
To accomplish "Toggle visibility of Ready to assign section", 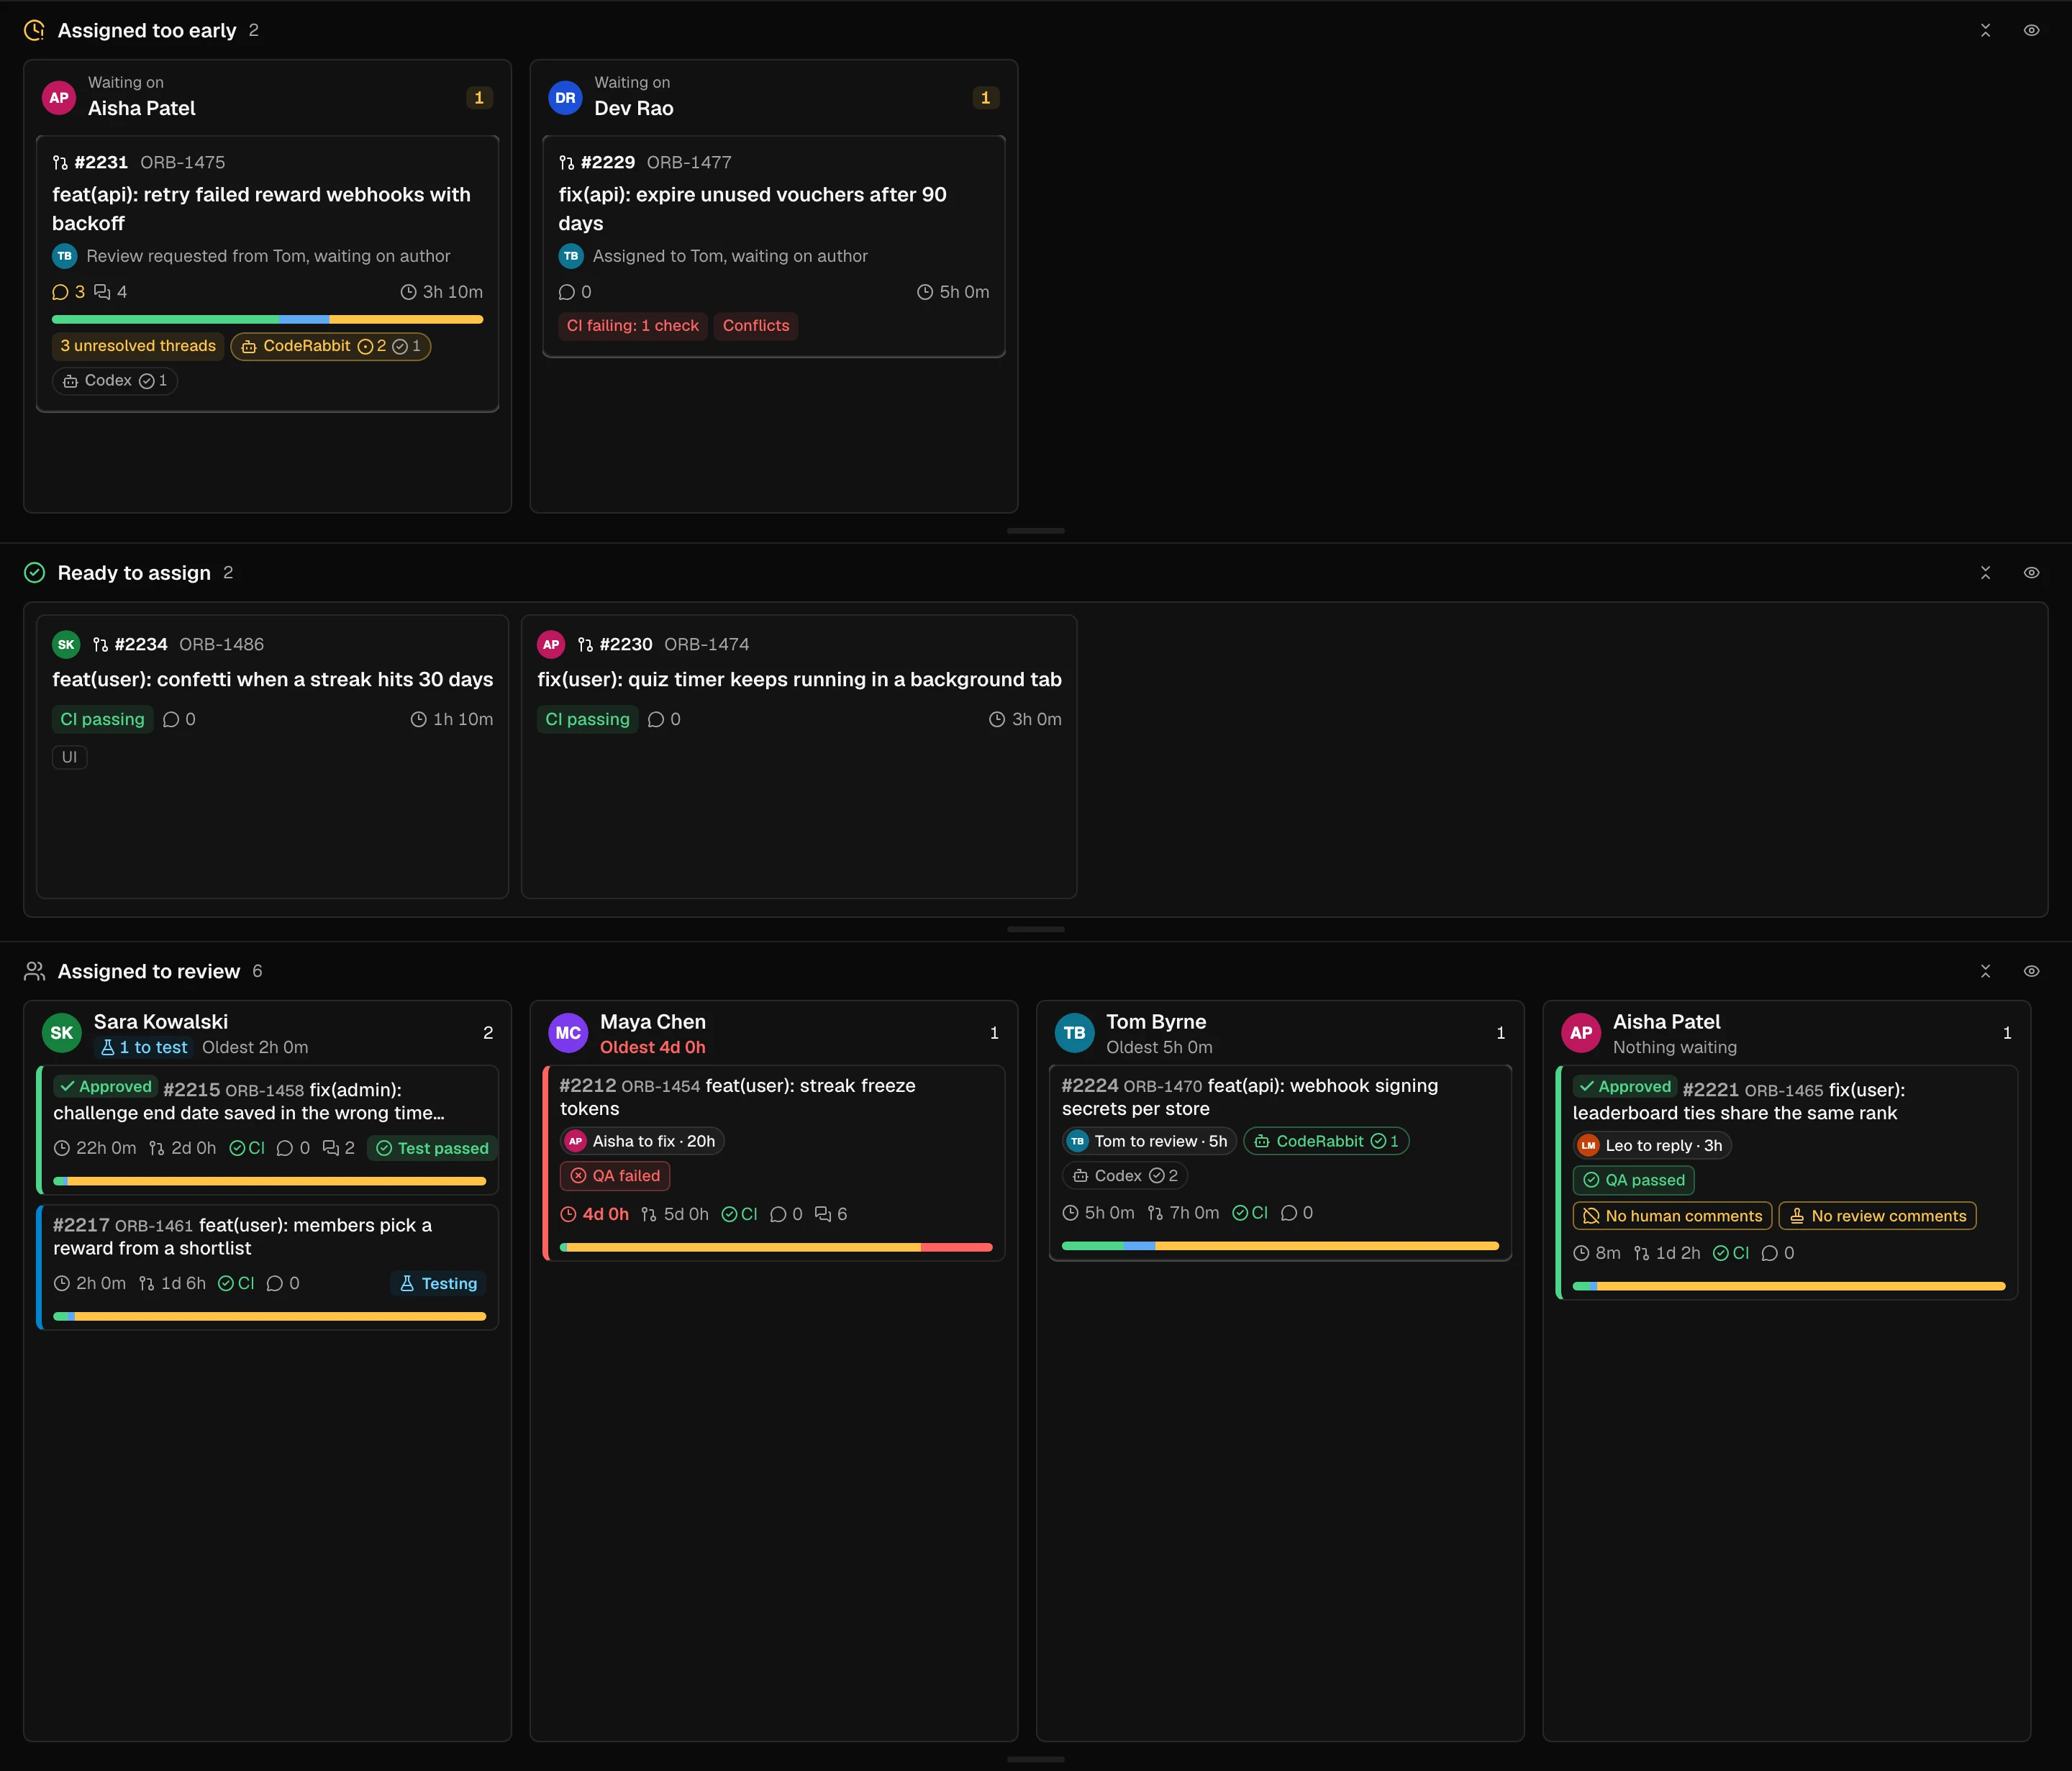I will (2031, 573).
